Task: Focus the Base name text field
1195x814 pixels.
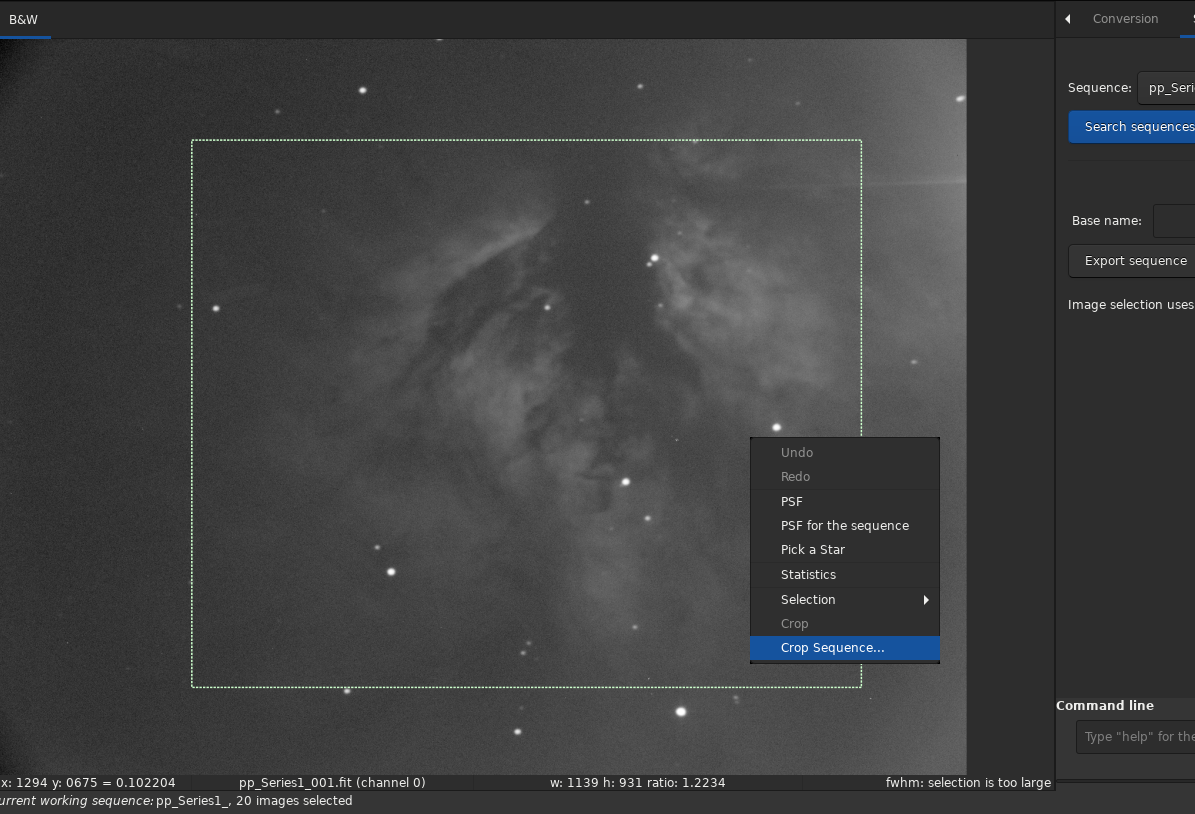Action: pos(1174,221)
